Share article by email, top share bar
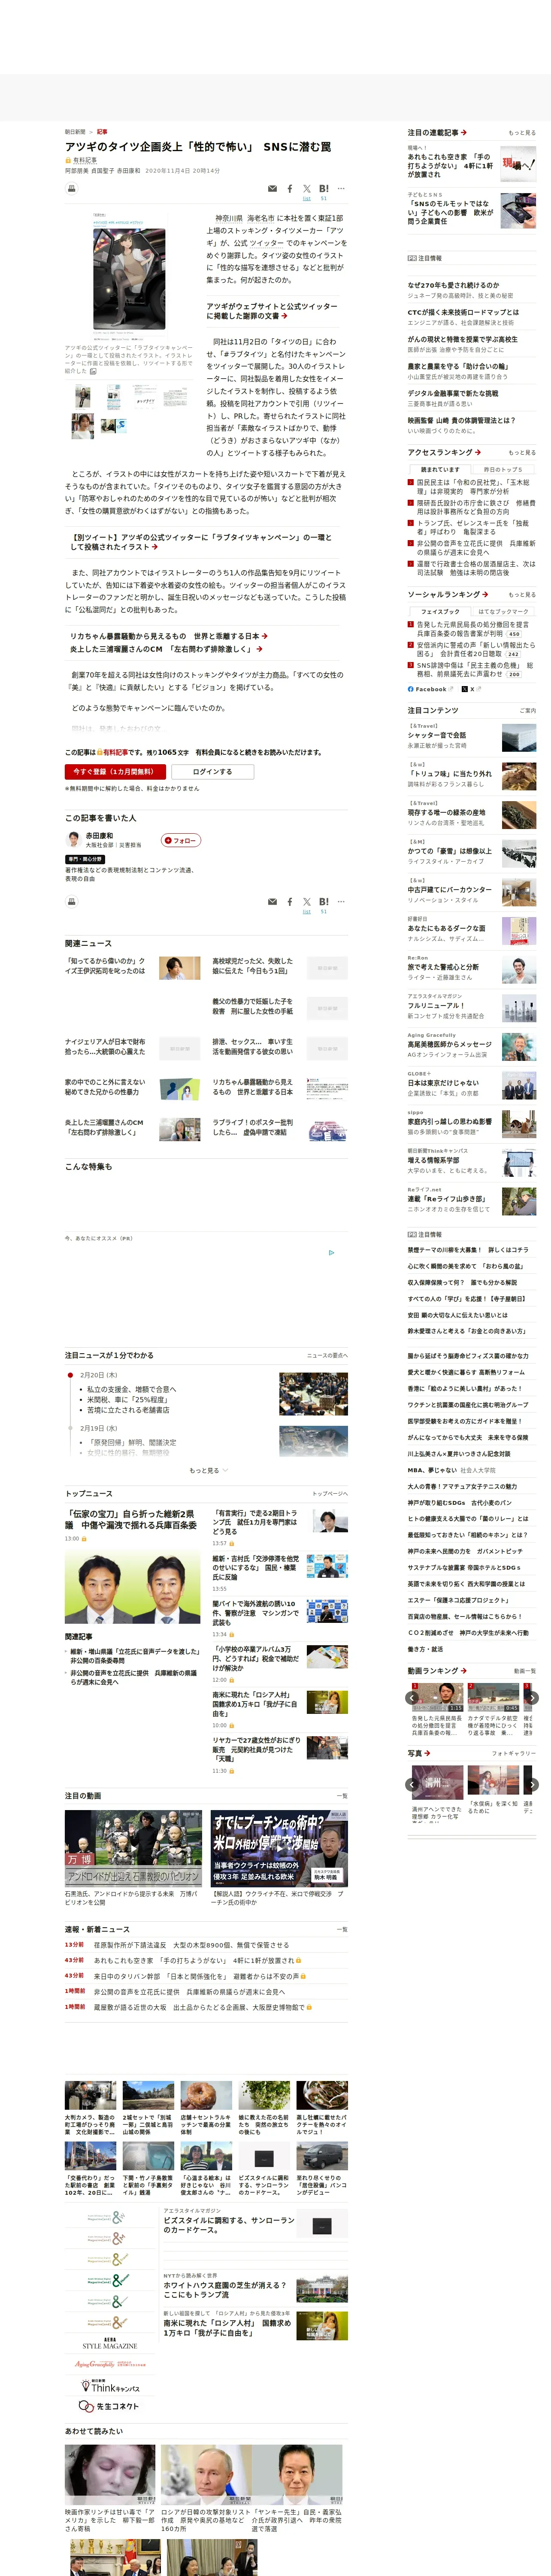Image resolution: width=551 pixels, height=2576 pixels. pyautogui.click(x=272, y=188)
